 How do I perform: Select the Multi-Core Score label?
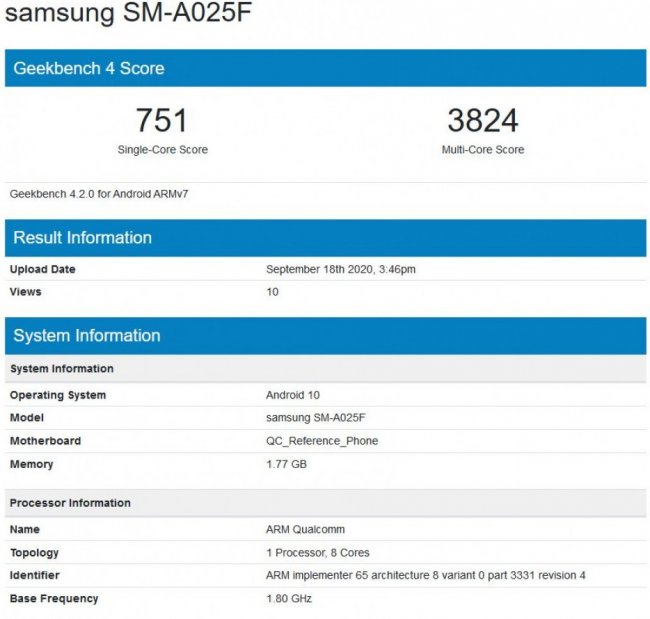tap(483, 150)
